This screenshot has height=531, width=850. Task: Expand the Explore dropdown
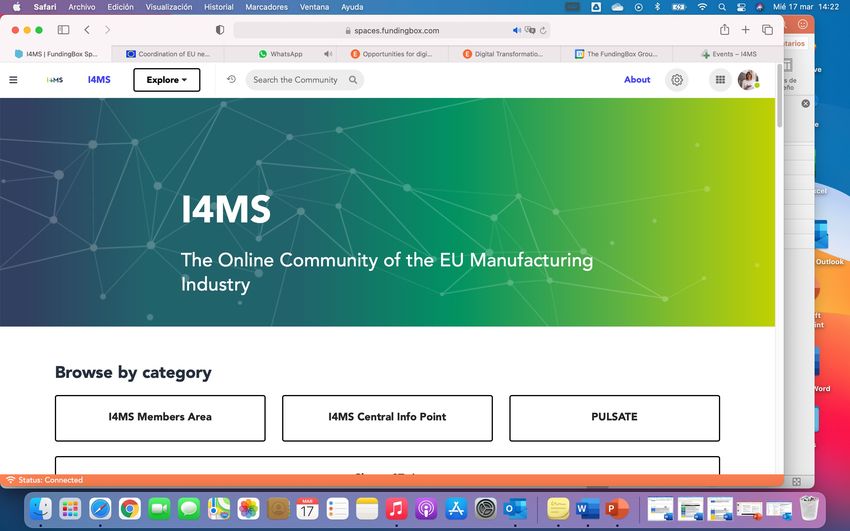click(166, 80)
